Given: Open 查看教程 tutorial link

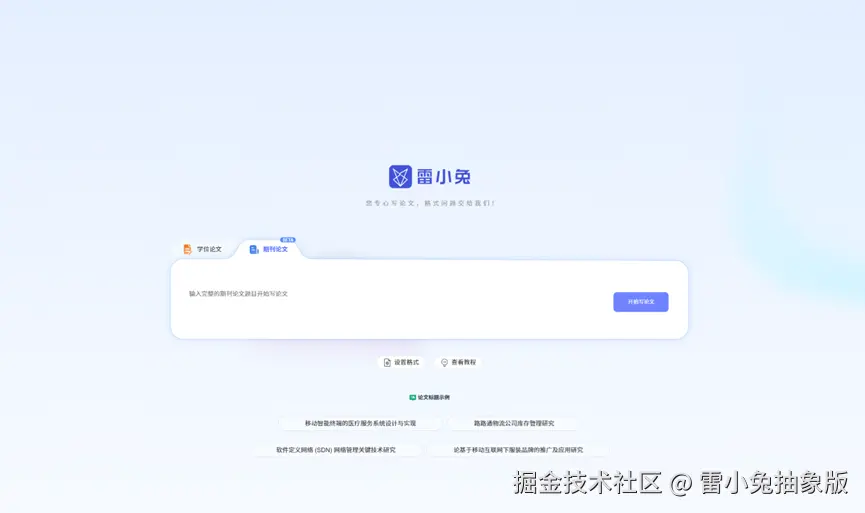Looking at the screenshot, I should tap(458, 362).
